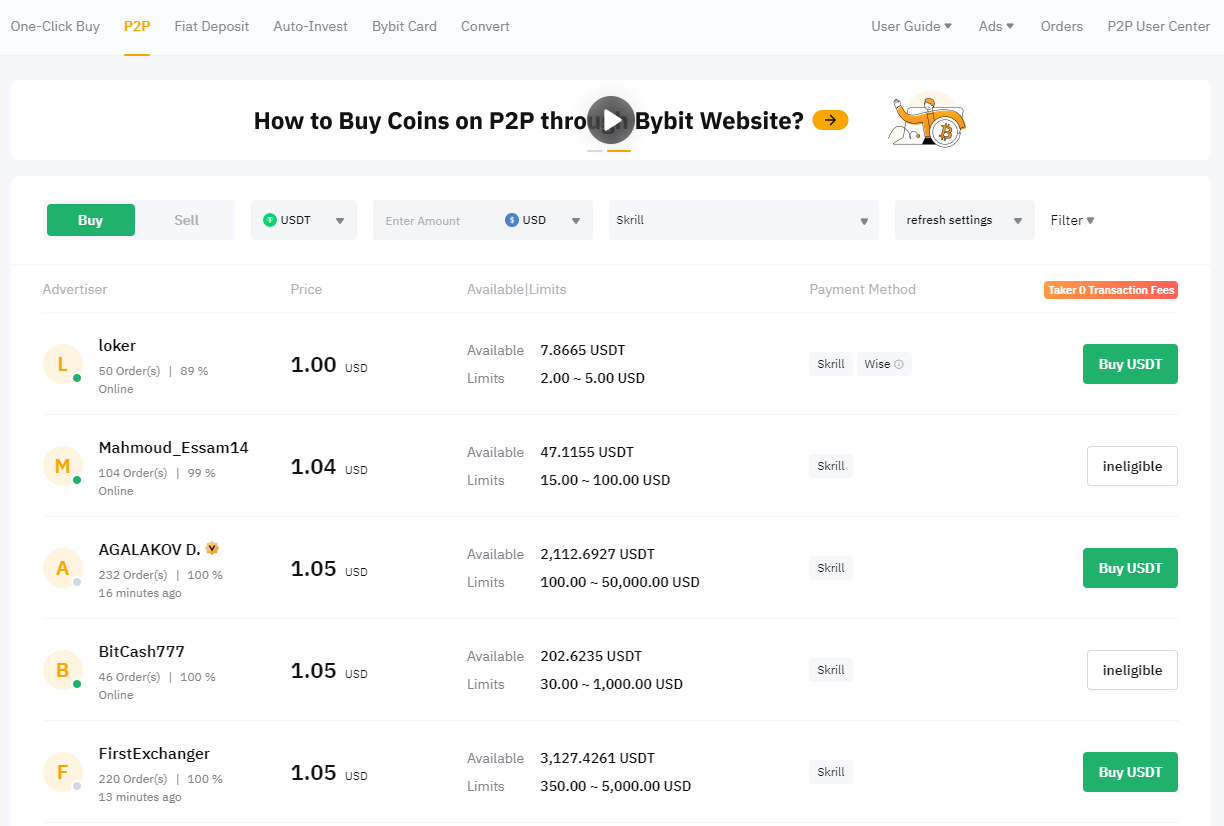Select the Buy toggle
The height and width of the screenshot is (826, 1224).
91,220
